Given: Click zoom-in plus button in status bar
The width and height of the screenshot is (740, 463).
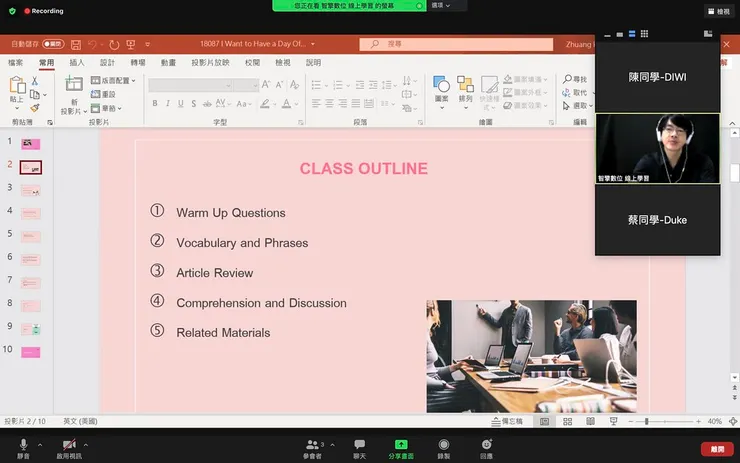Looking at the screenshot, I should click(698, 421).
